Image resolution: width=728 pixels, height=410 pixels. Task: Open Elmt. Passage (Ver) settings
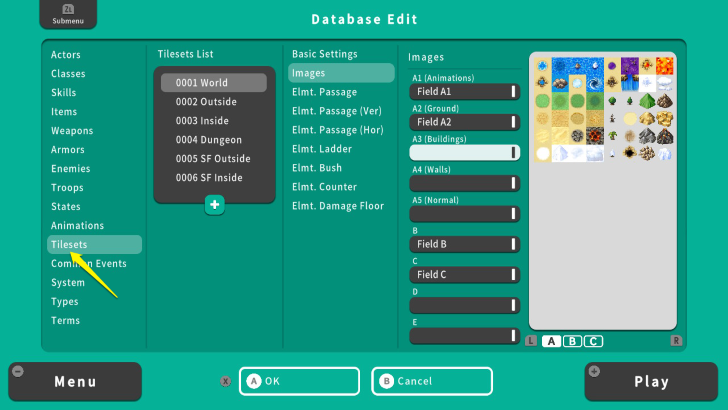click(x=337, y=111)
